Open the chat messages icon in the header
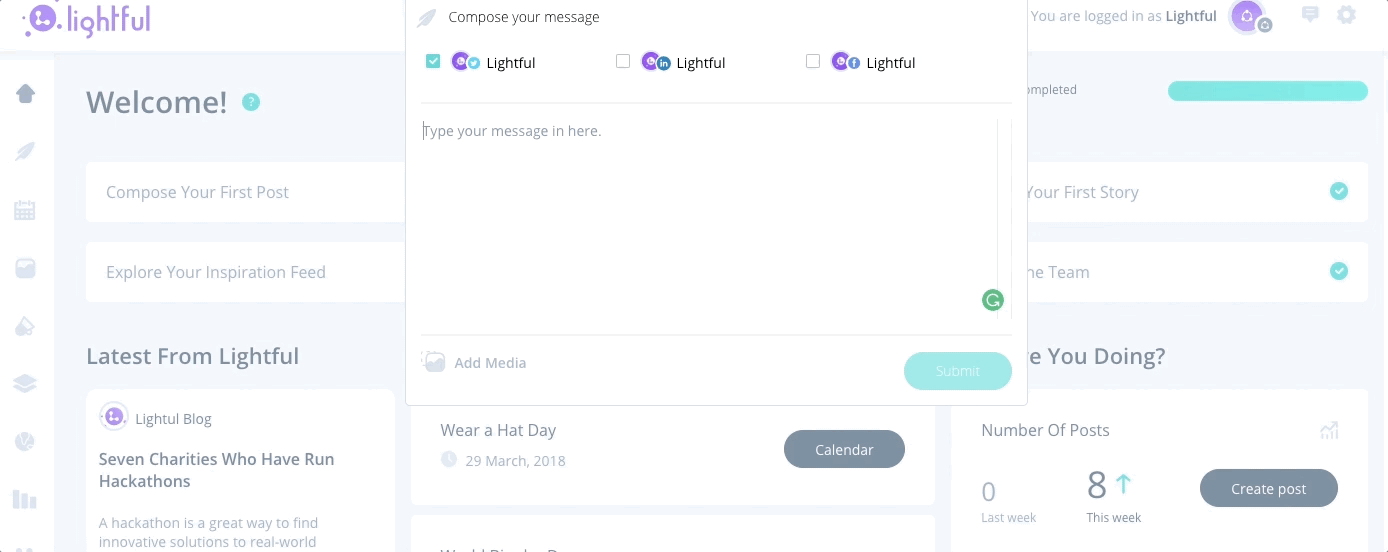 1310,15
